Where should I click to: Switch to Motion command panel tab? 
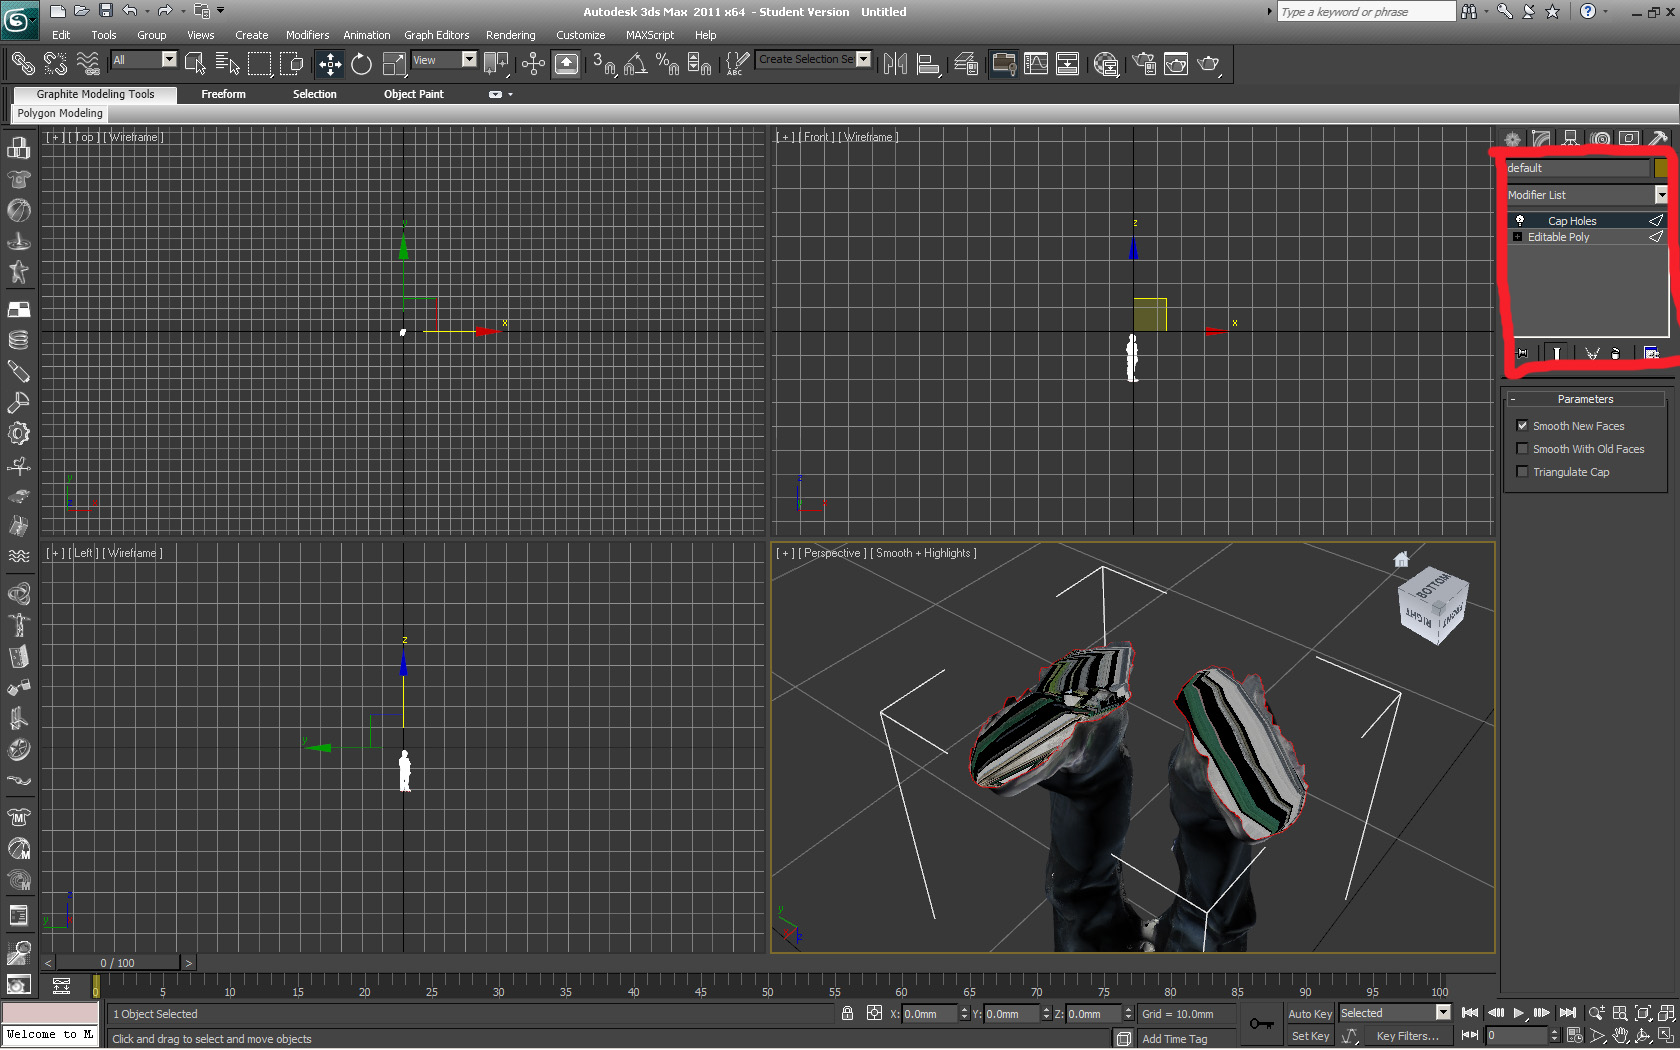tap(1601, 139)
